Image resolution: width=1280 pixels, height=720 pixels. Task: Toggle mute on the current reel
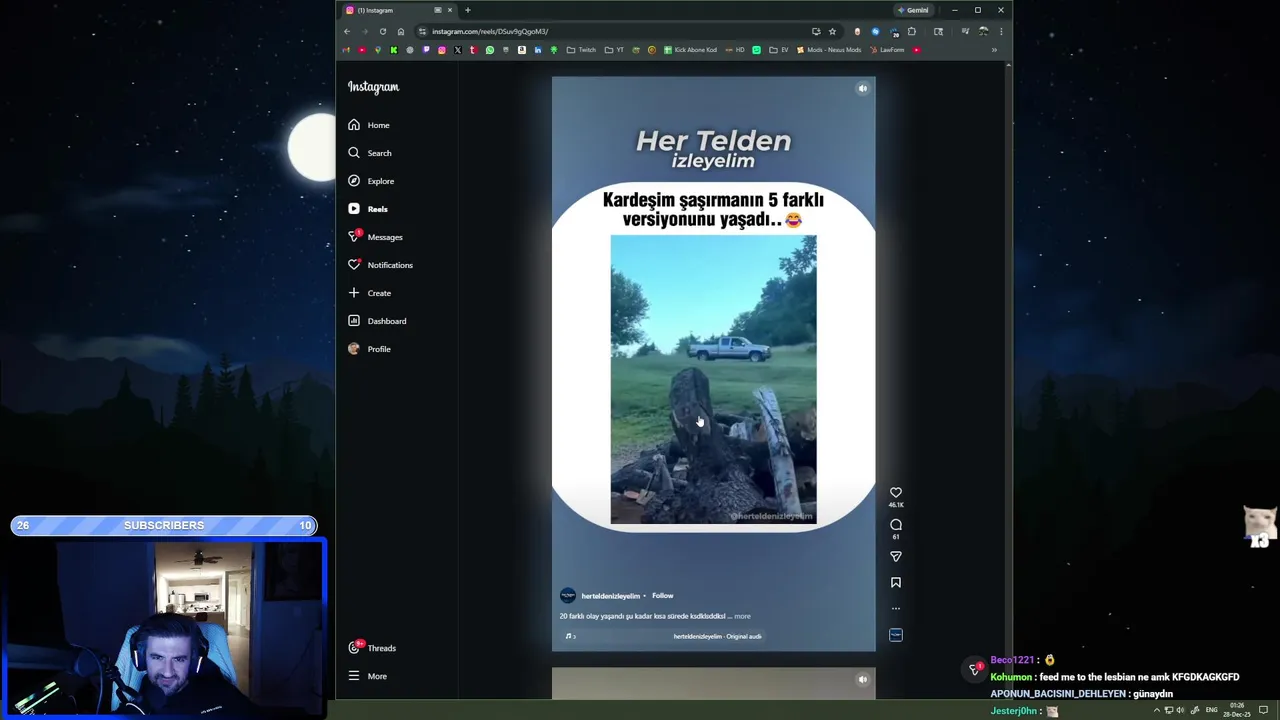click(862, 88)
